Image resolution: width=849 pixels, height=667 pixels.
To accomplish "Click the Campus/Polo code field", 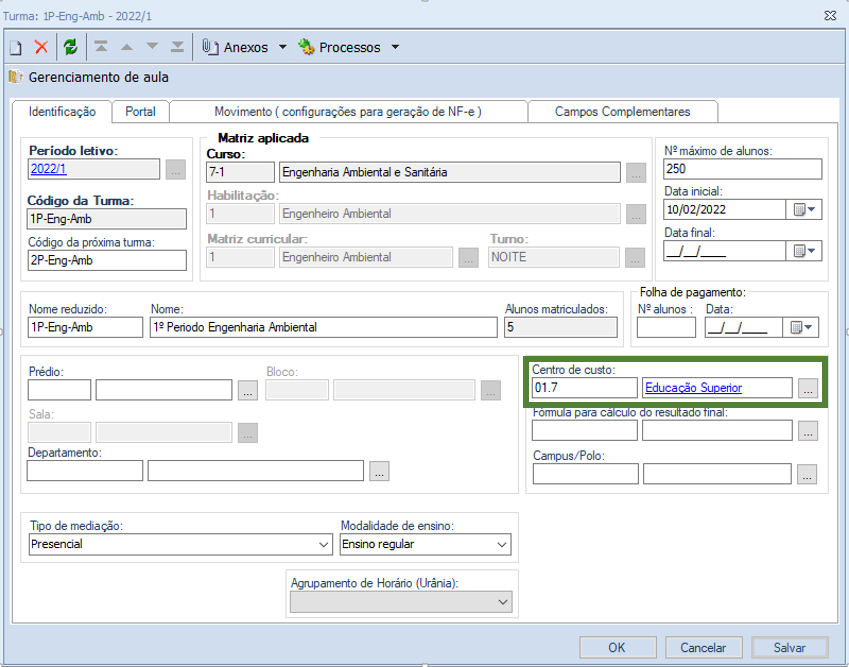I will tap(585, 474).
